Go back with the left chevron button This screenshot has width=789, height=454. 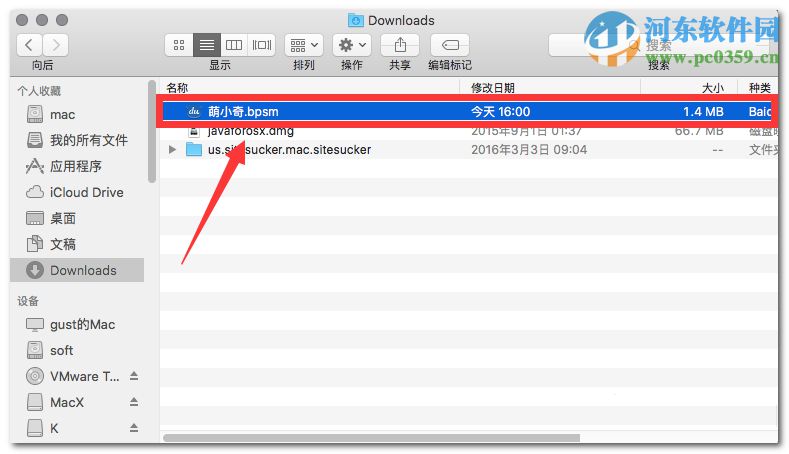point(29,45)
